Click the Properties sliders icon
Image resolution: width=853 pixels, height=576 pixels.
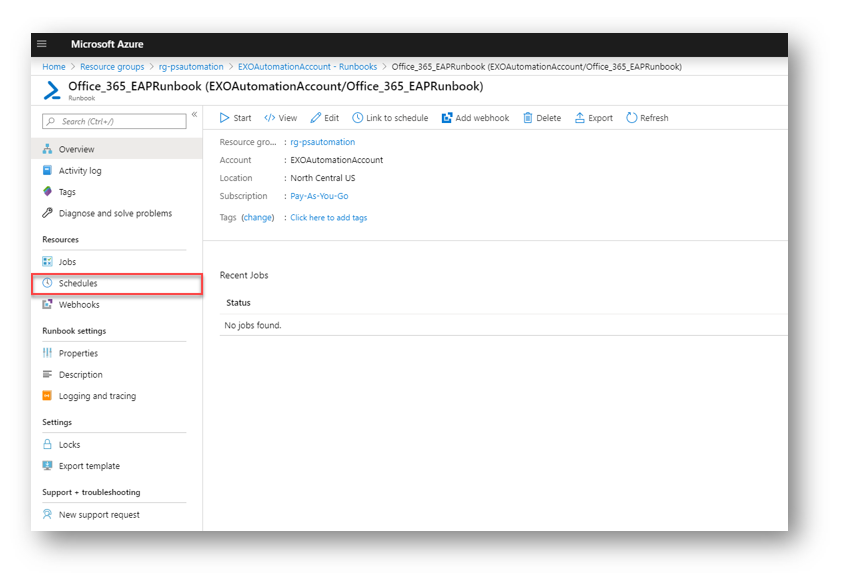47,353
